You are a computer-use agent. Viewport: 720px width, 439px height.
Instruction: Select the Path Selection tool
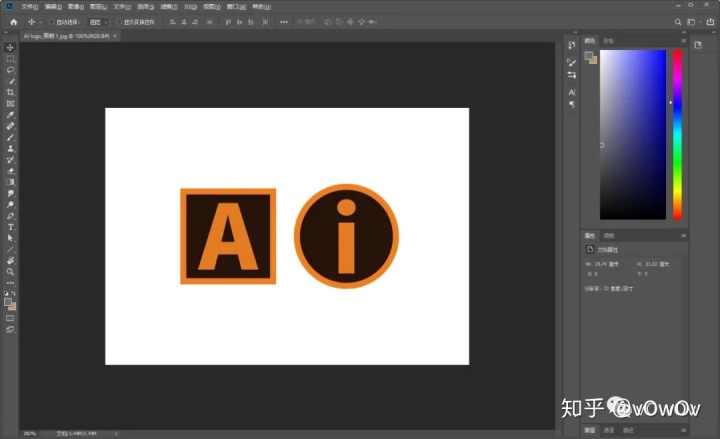click(x=10, y=238)
